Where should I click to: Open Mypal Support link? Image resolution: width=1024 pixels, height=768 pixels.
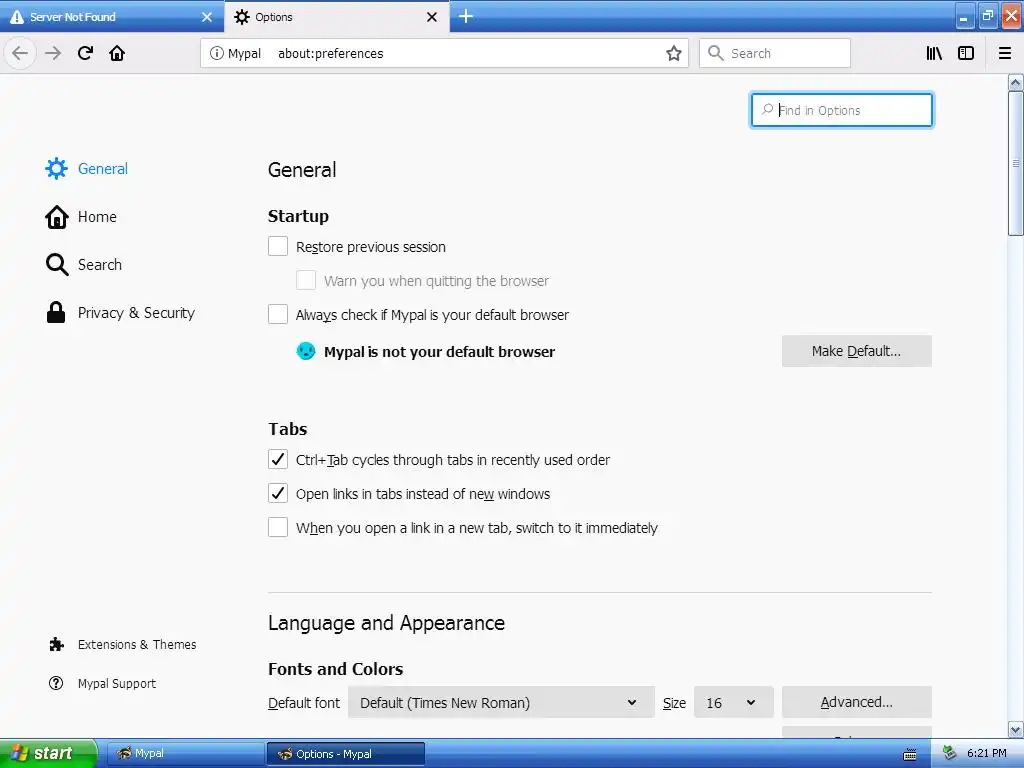tap(103, 683)
